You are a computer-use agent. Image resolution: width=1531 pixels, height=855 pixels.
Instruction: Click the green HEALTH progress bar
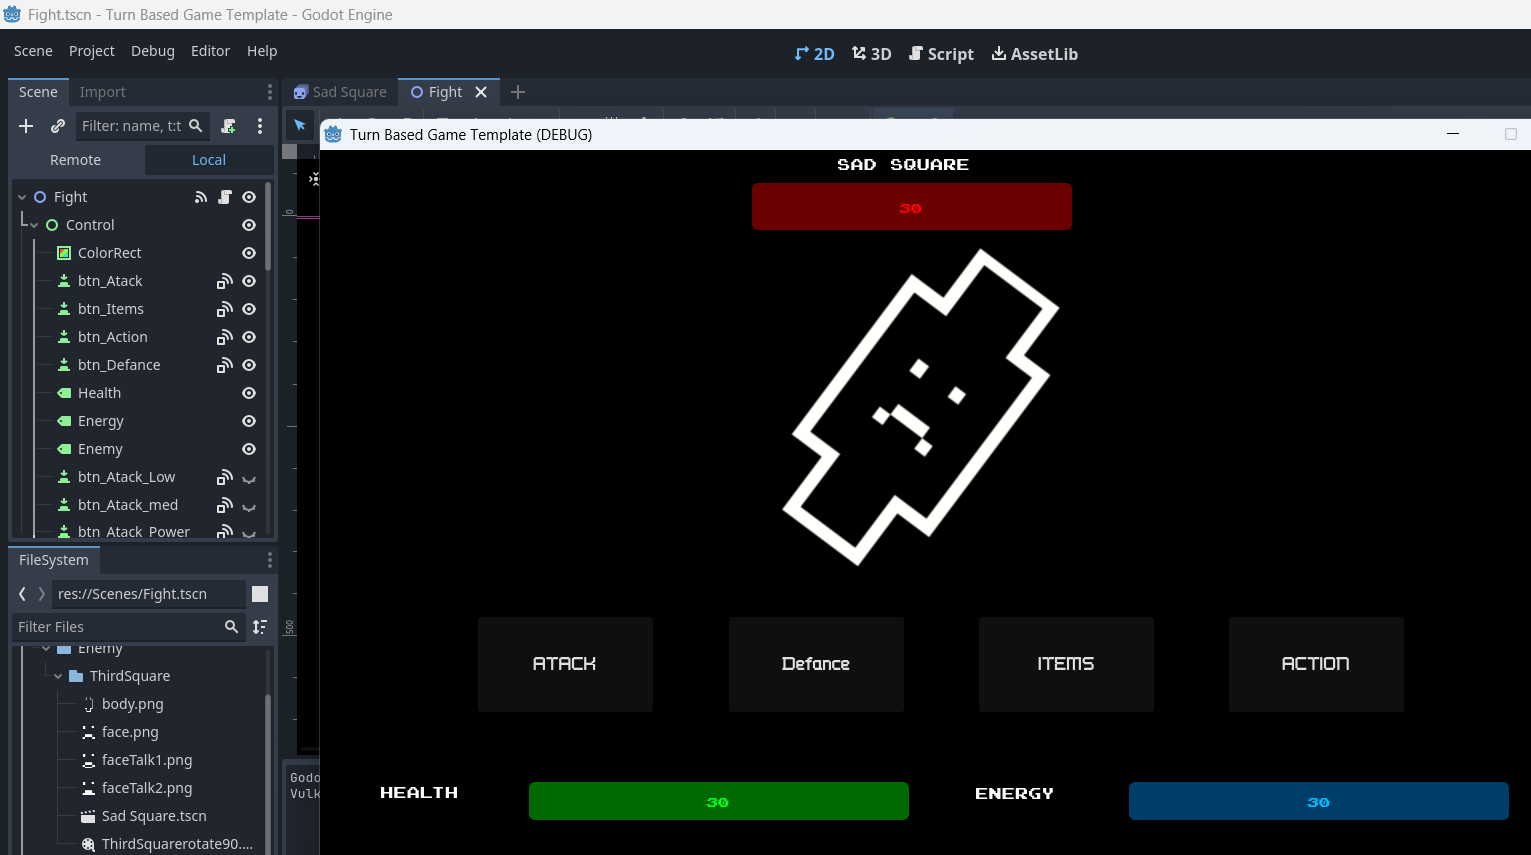719,801
